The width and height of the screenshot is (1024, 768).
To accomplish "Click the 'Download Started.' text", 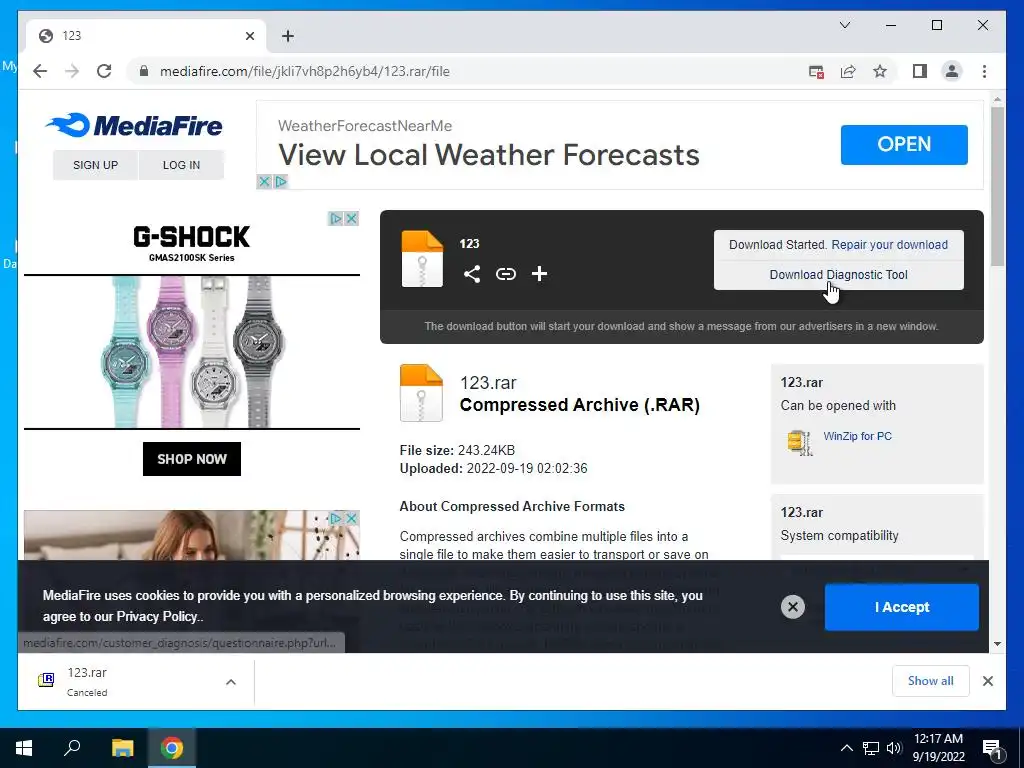I will tap(778, 244).
